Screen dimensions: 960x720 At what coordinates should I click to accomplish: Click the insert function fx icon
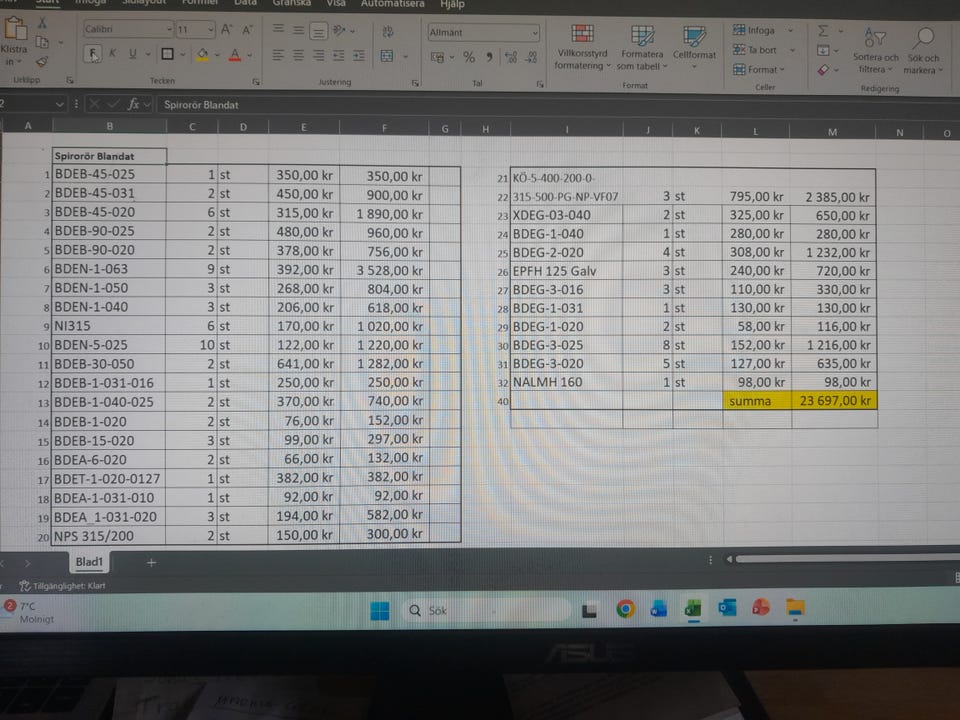tap(133, 104)
